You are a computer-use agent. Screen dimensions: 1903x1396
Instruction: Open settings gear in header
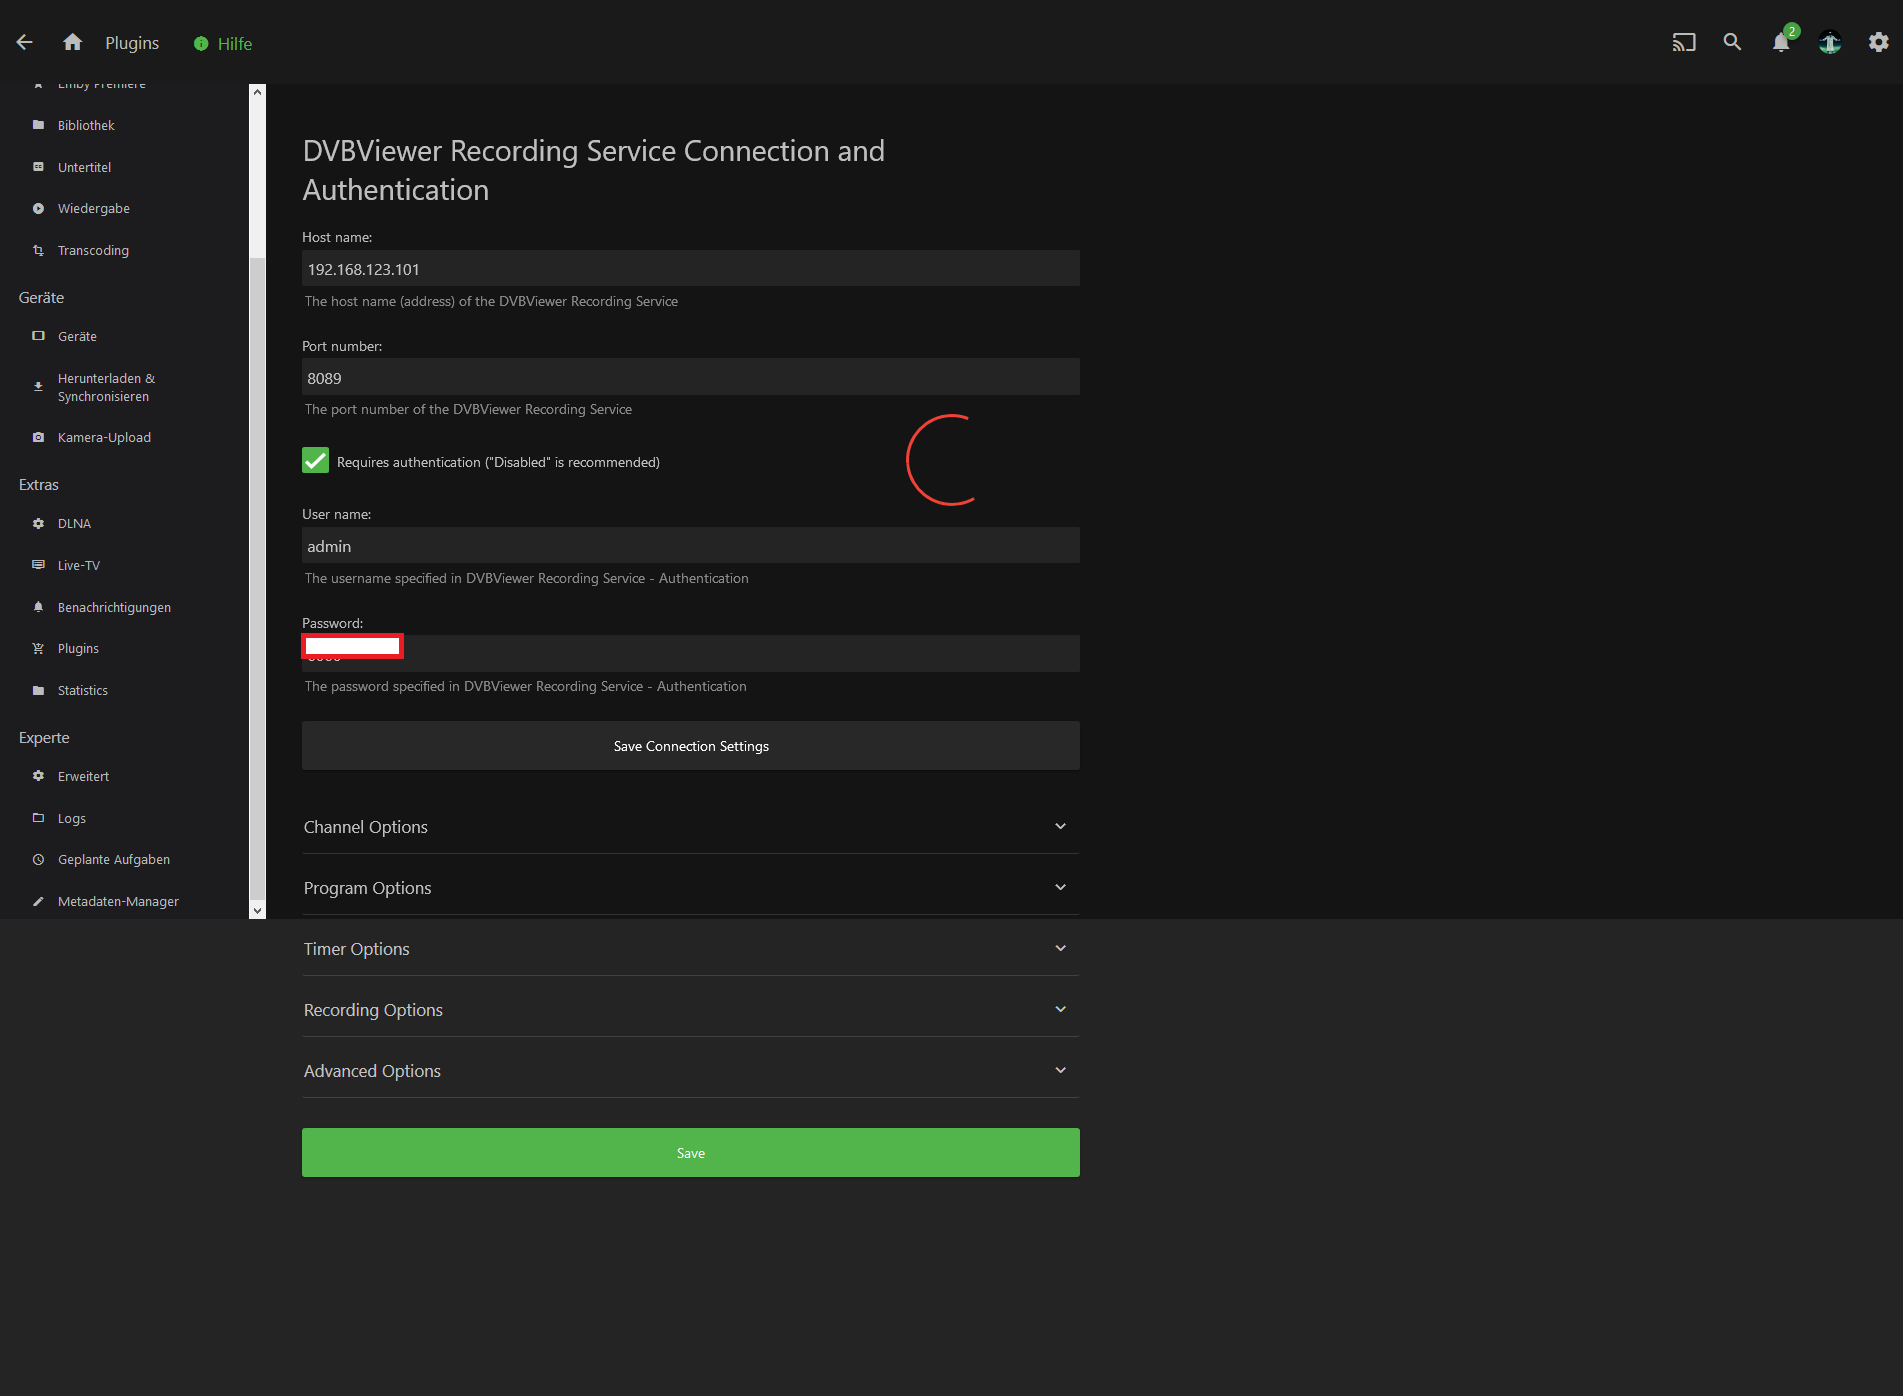tap(1879, 42)
